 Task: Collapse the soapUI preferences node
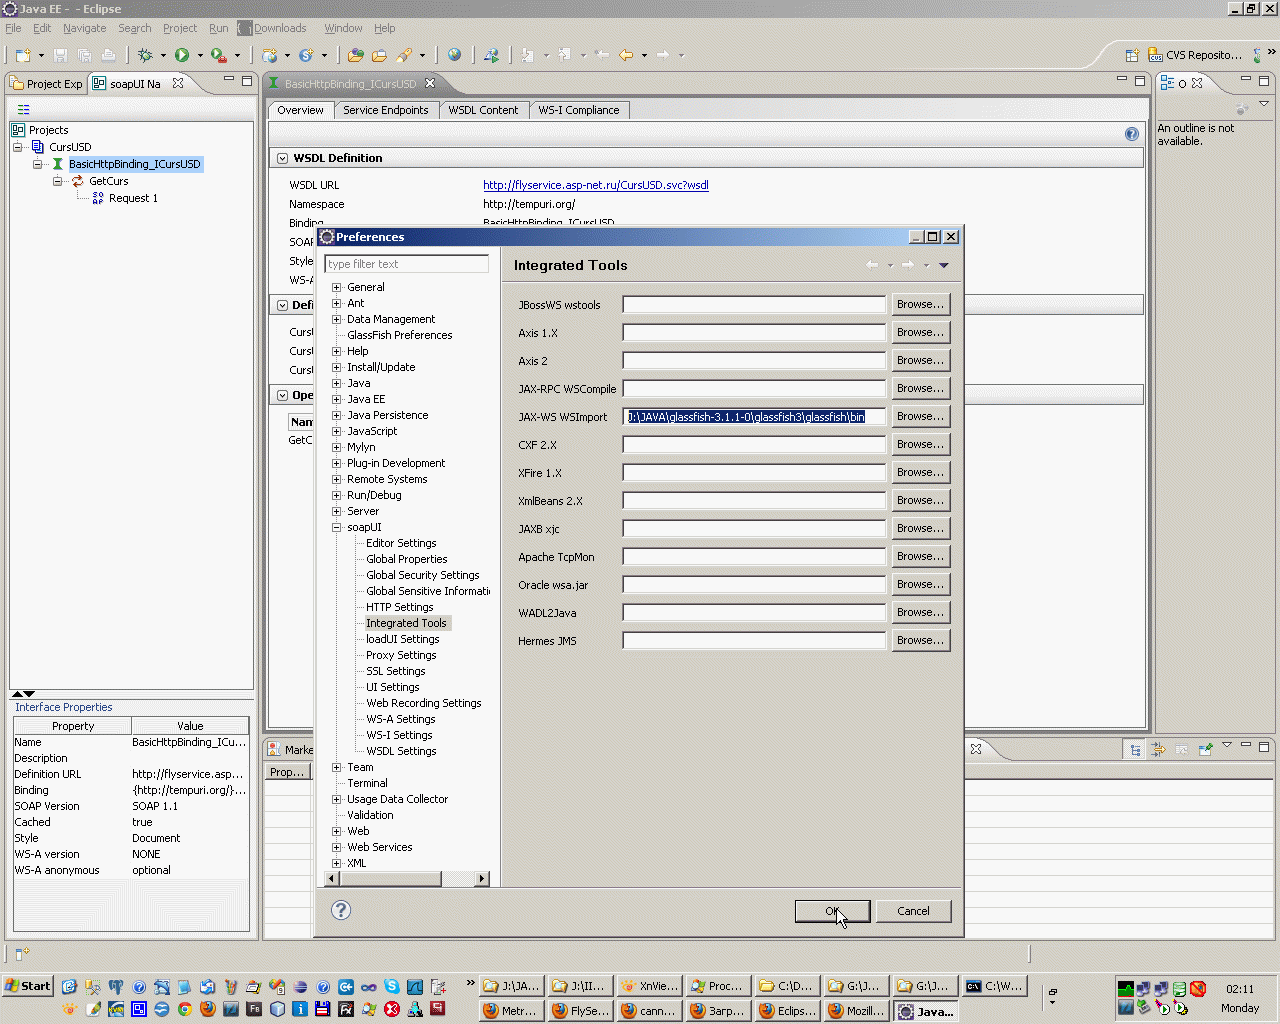tap(337, 527)
